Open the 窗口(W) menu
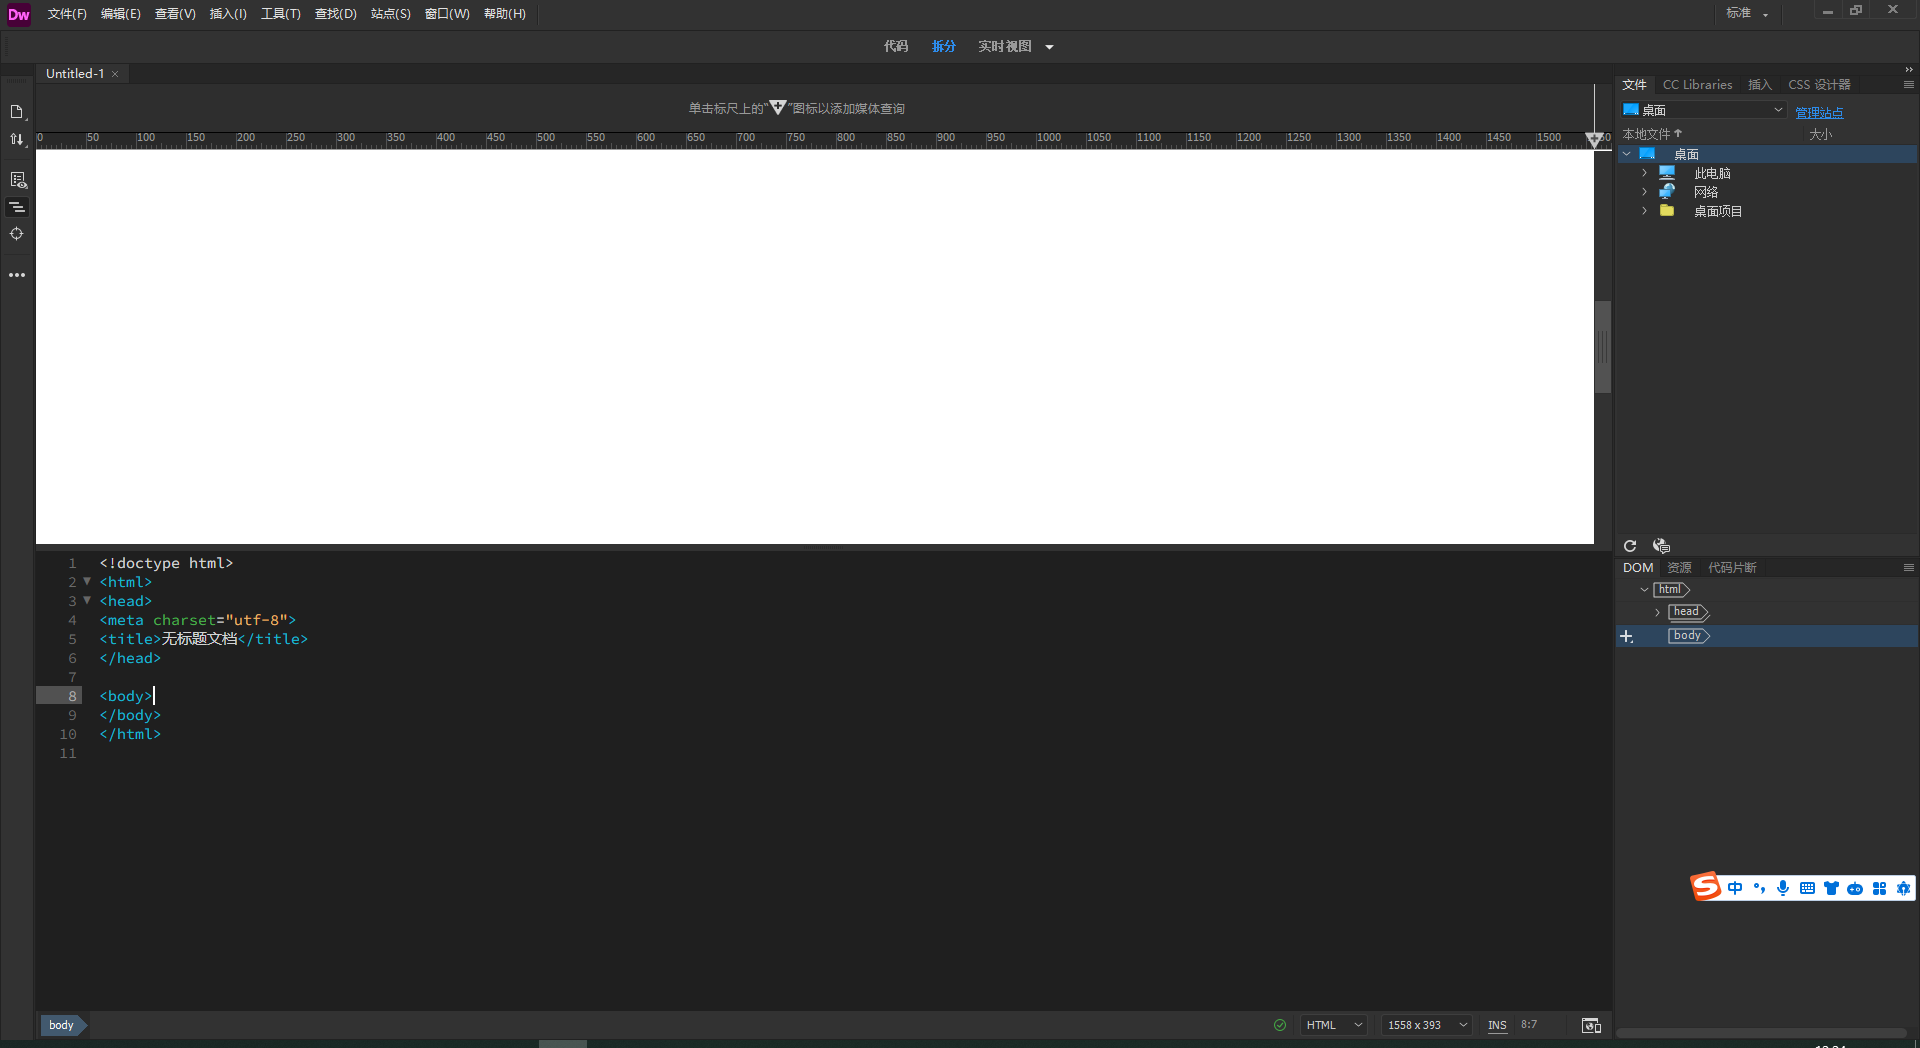The height and width of the screenshot is (1048, 1920). point(447,14)
